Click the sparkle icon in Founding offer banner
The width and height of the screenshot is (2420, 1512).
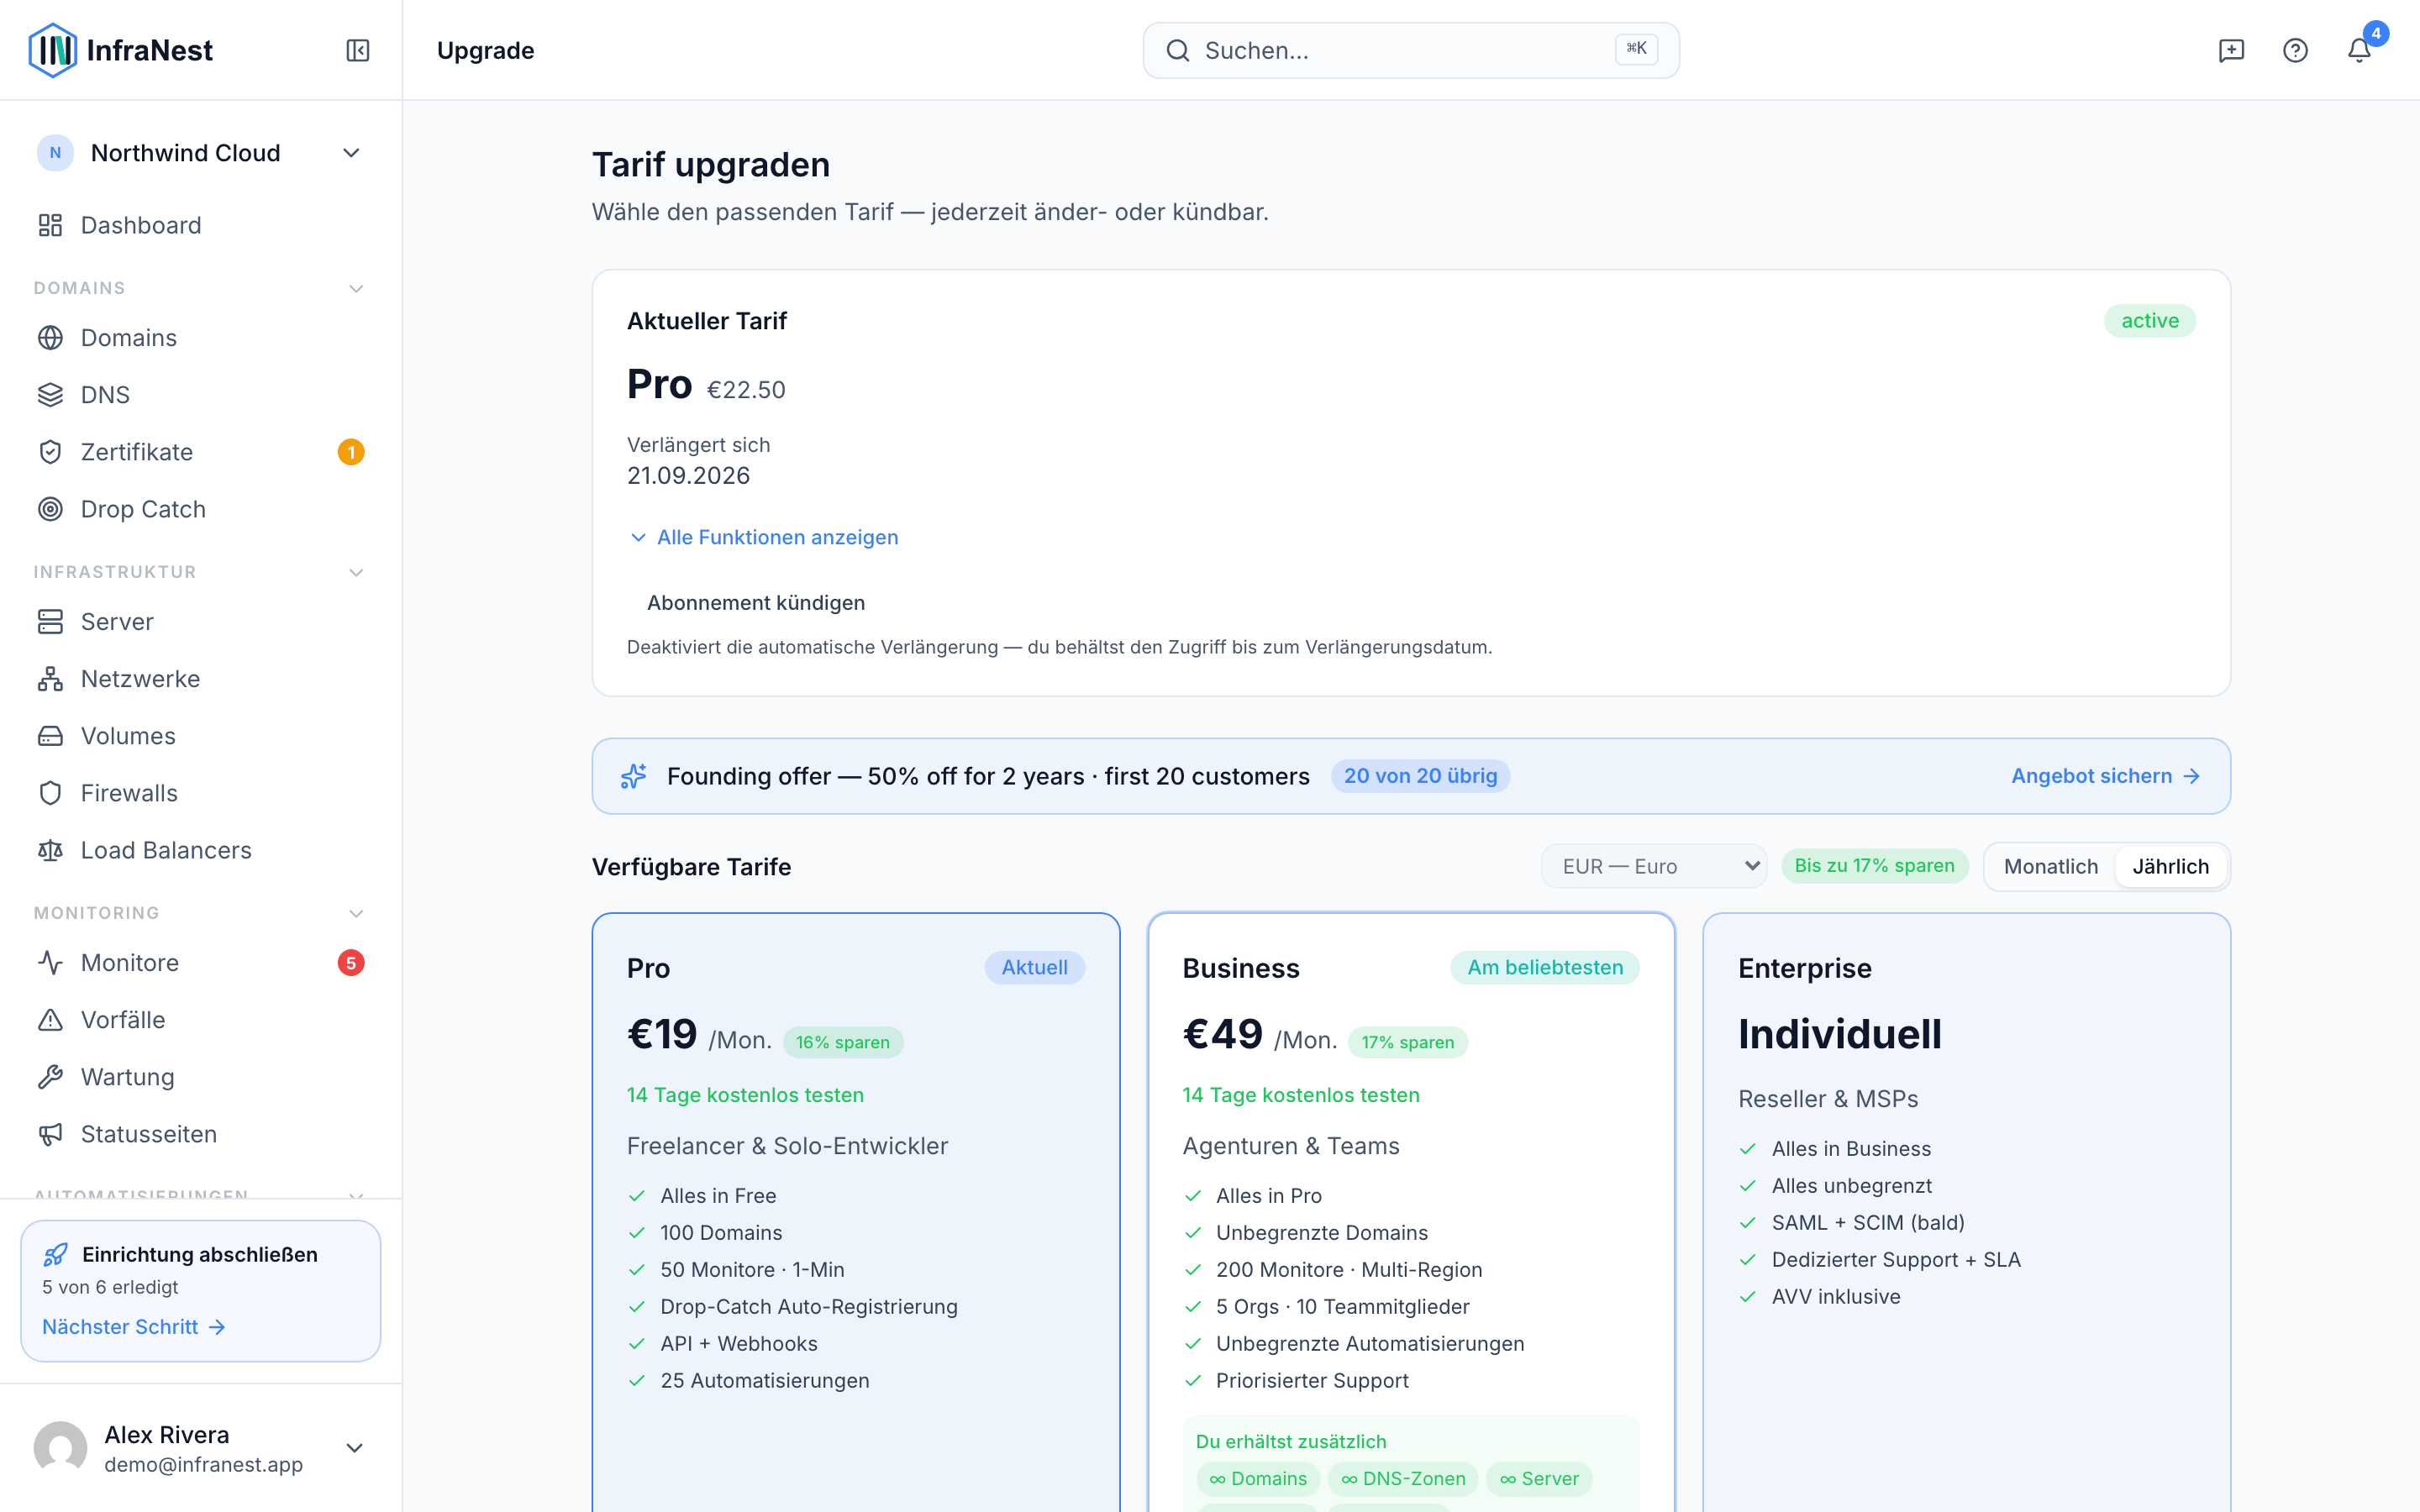click(634, 776)
